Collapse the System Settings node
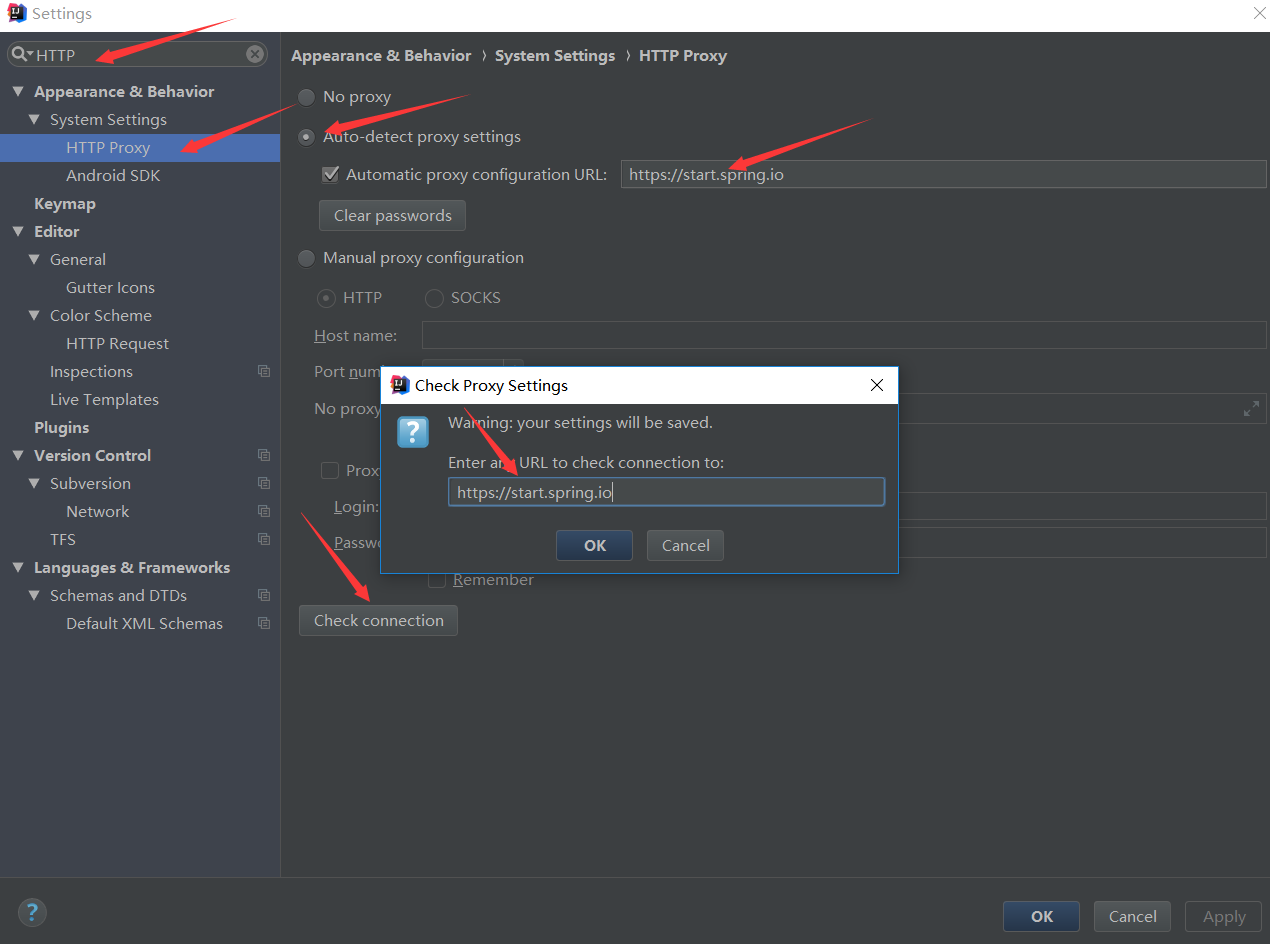 click(34, 119)
